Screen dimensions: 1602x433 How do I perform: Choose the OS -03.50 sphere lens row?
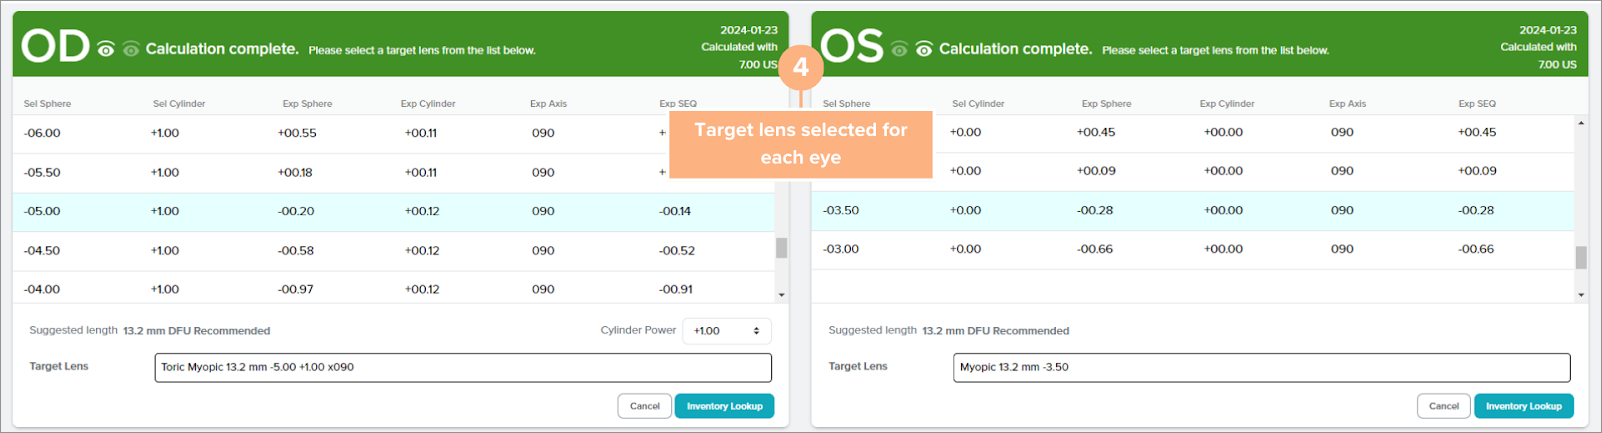pyautogui.click(x=1190, y=210)
